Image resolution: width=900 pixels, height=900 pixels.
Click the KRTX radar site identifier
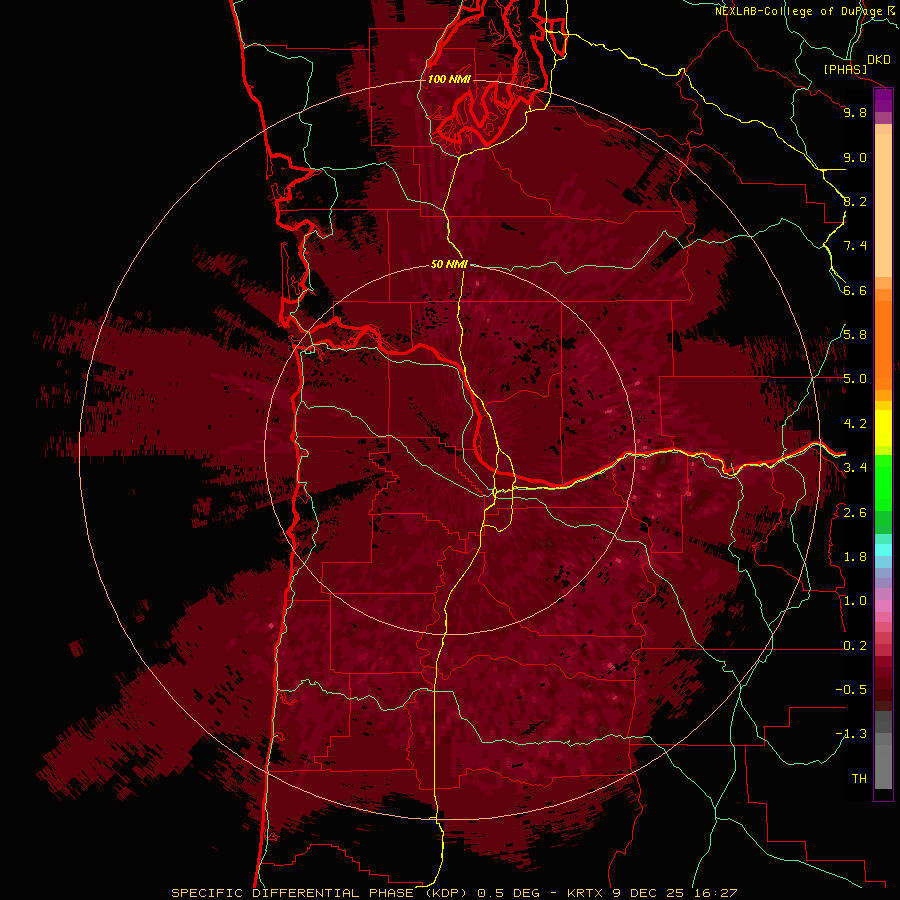coord(585,893)
